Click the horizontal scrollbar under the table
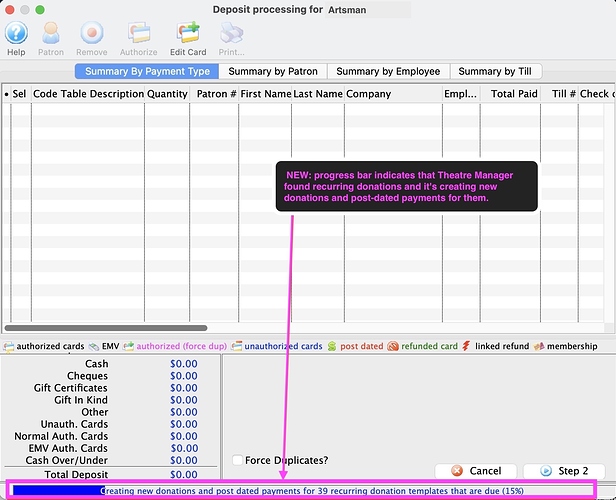Screen dimensions: 616x500 click(106, 328)
